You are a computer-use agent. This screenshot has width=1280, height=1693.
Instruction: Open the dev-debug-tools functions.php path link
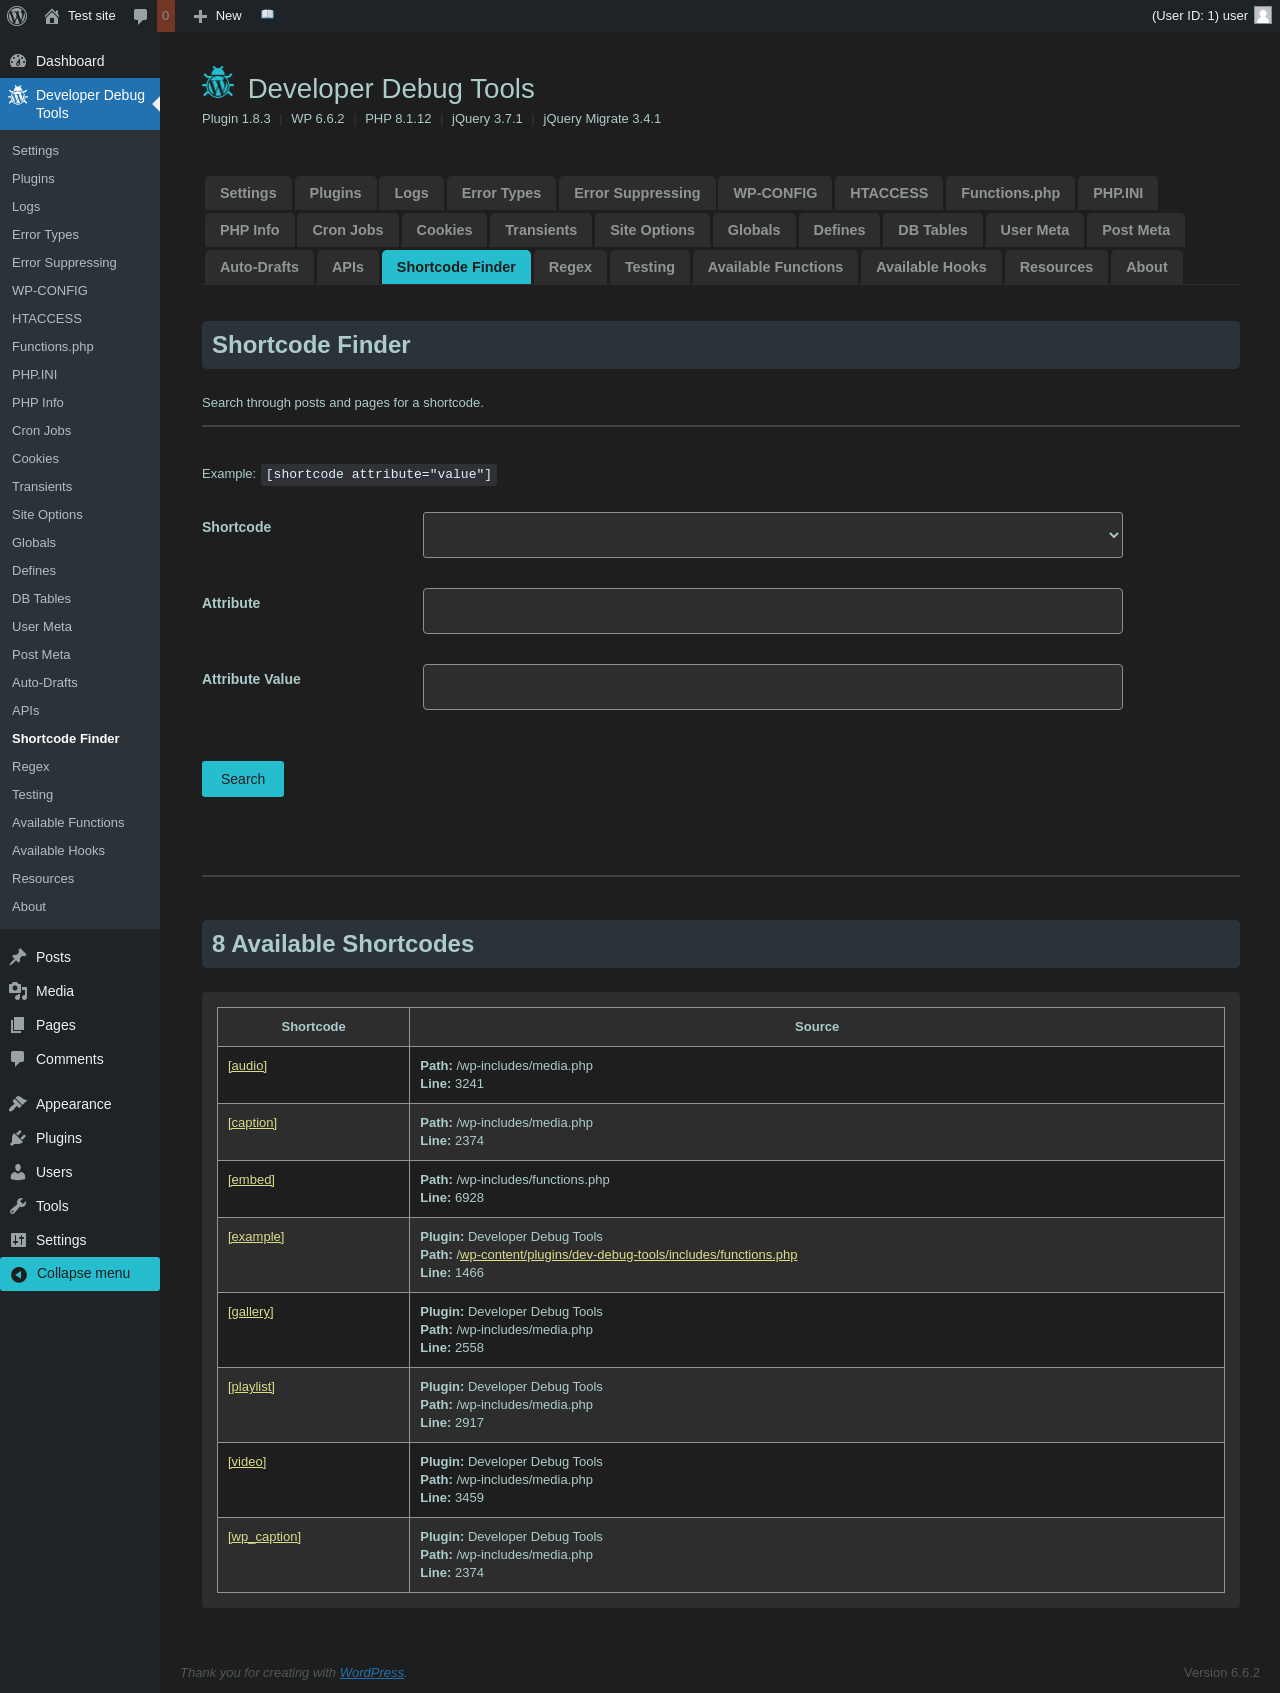point(627,1255)
